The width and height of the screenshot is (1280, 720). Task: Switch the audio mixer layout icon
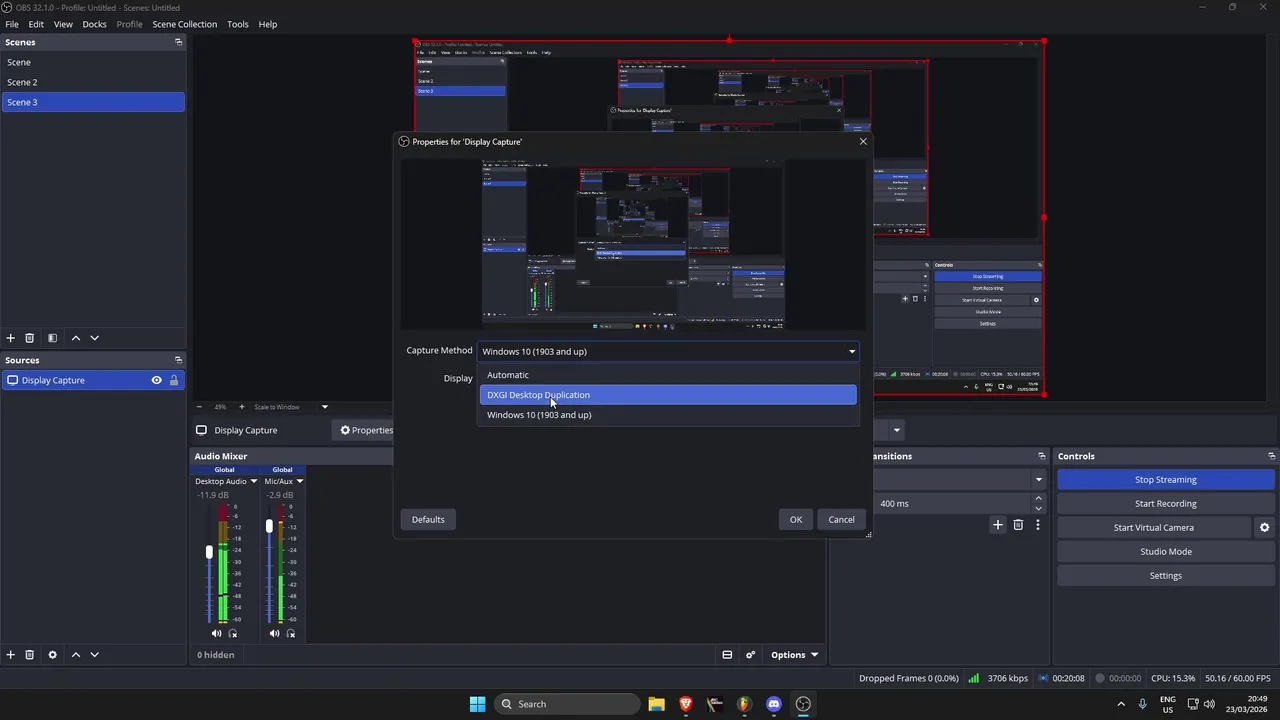(x=727, y=655)
